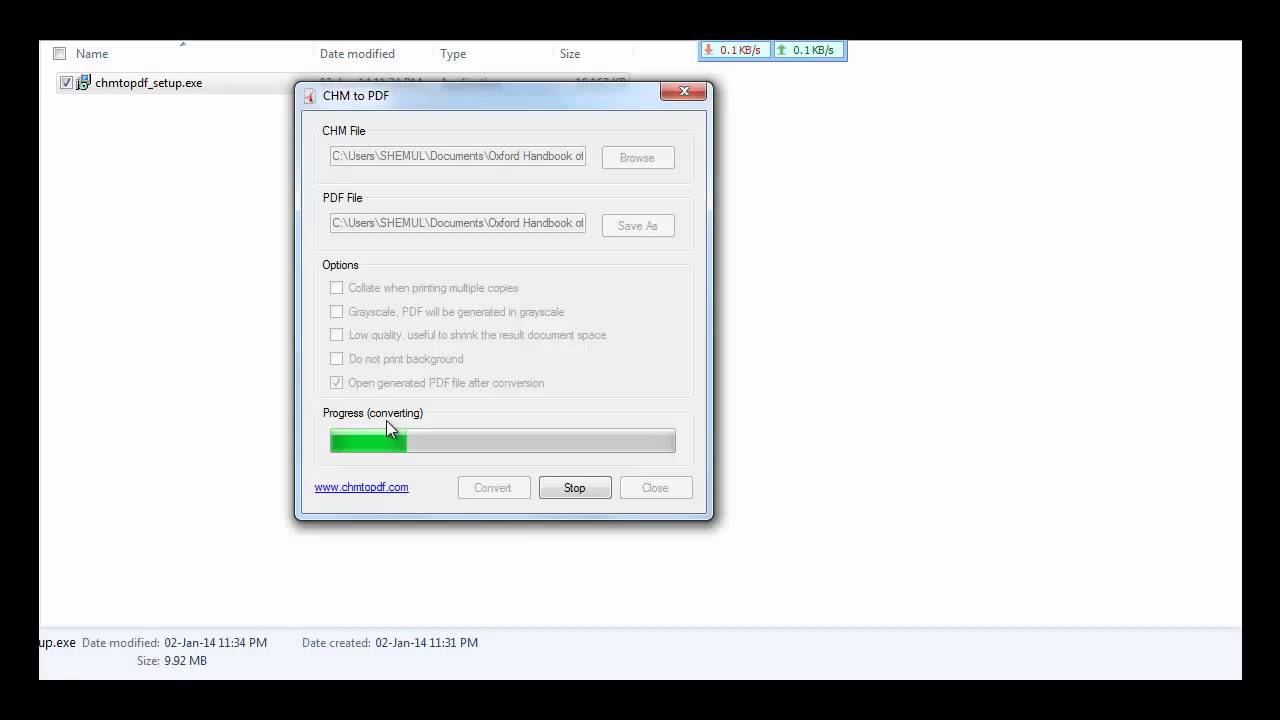Sort the file list by the Date modified column

[357, 54]
